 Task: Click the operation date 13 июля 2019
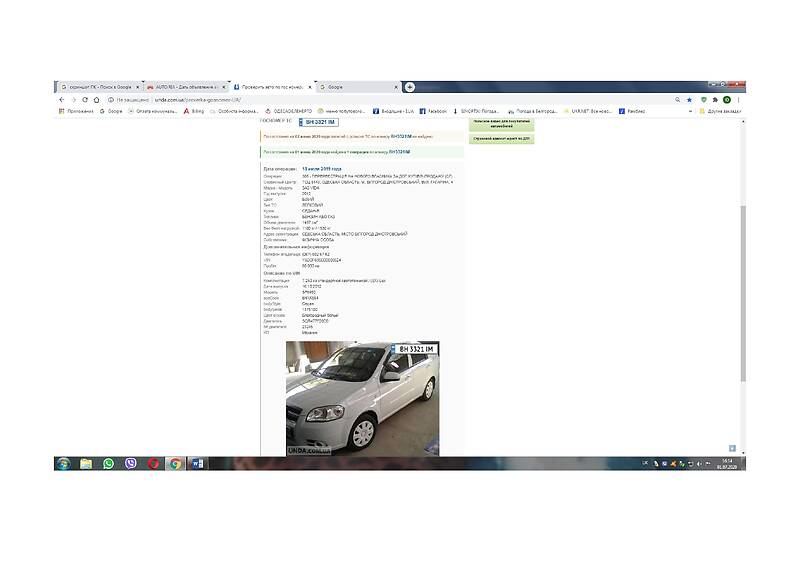coord(321,168)
